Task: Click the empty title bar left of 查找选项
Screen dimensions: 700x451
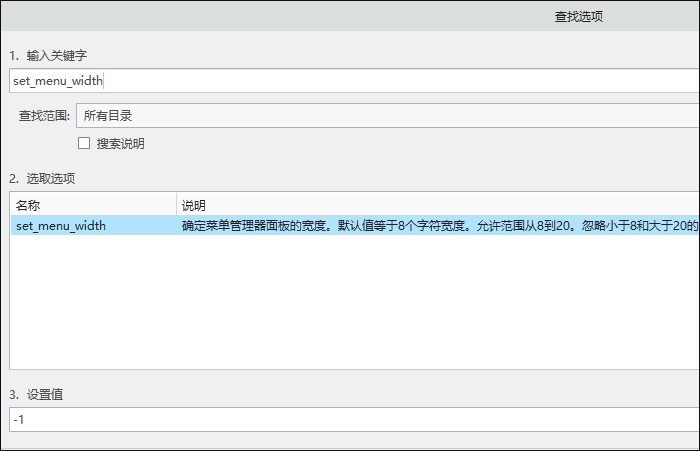Action: pyautogui.click(x=277, y=17)
